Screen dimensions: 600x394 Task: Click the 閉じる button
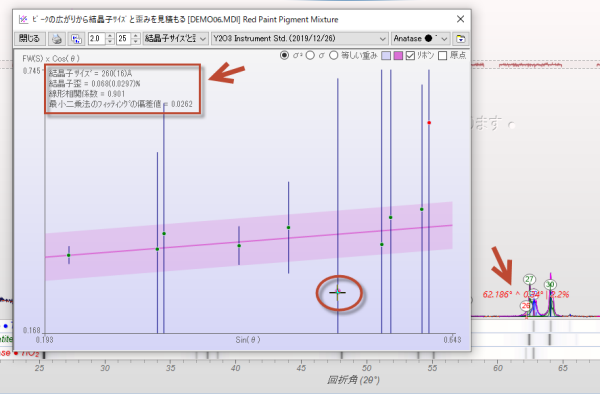tap(30, 39)
